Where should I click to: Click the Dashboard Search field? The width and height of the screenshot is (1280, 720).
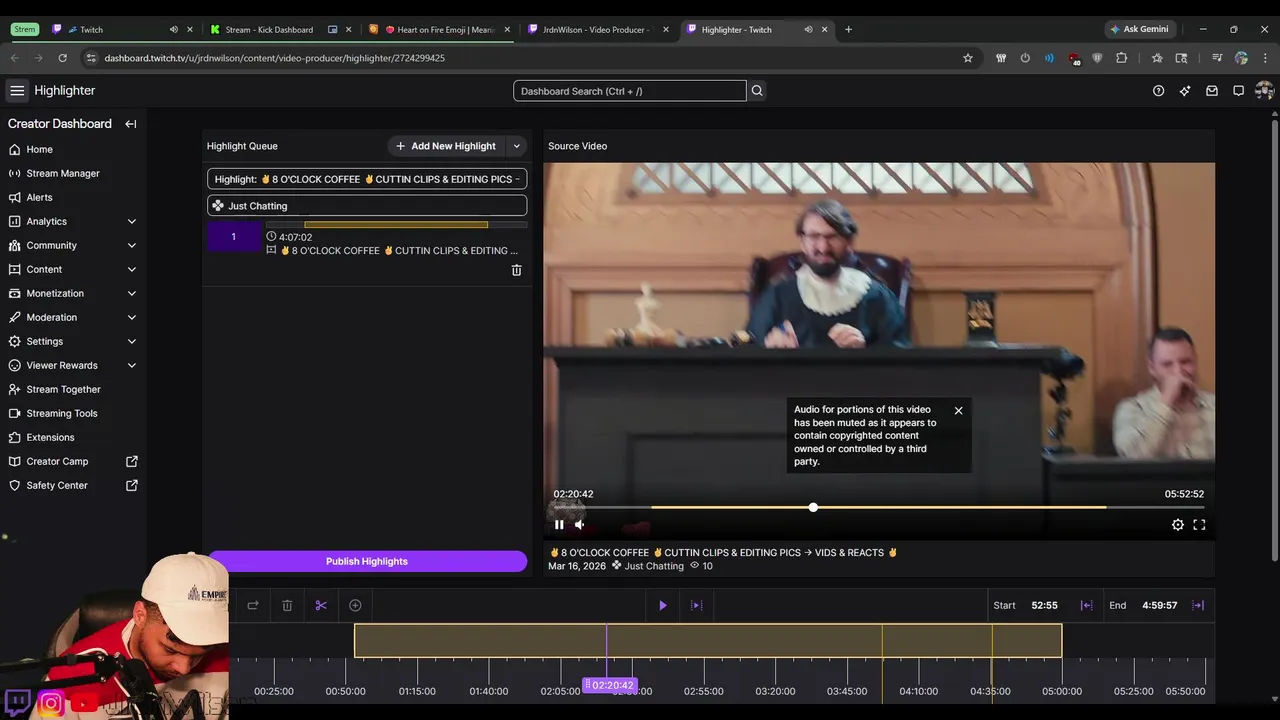coord(629,91)
